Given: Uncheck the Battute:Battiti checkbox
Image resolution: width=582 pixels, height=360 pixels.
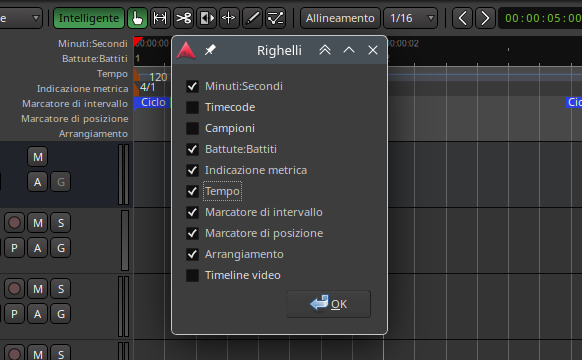Looking at the screenshot, I should [x=192, y=149].
